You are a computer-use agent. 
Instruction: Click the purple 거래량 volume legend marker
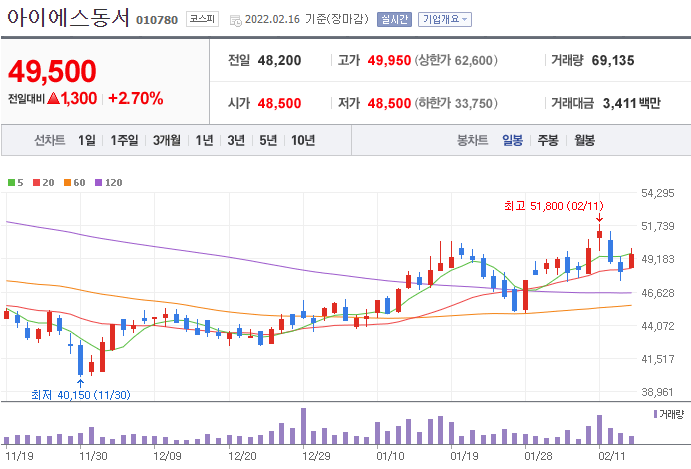click(x=655, y=414)
